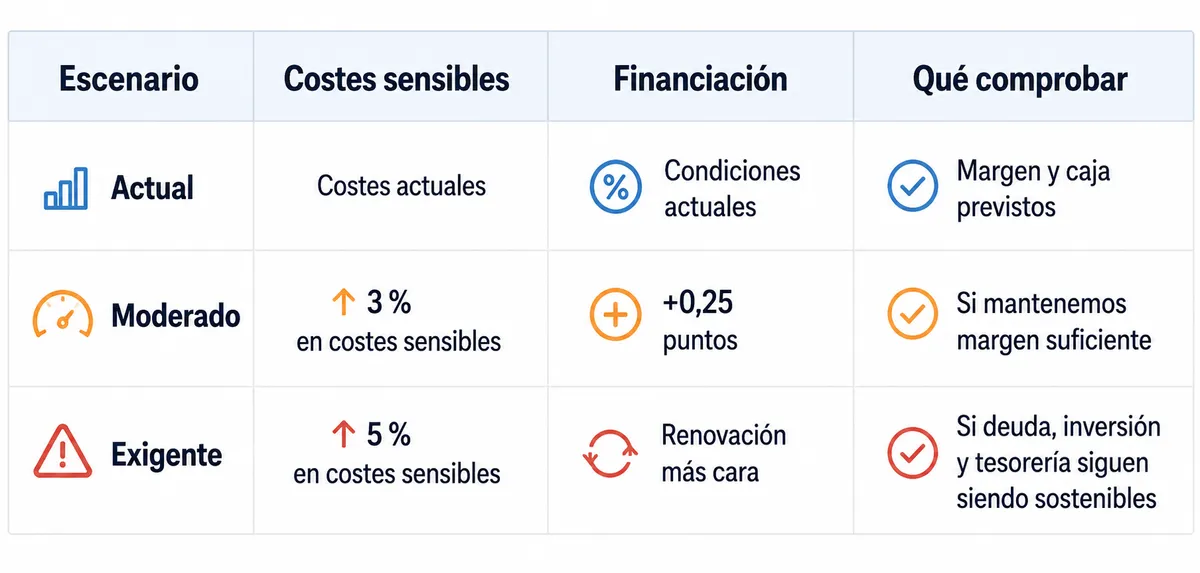Screen dimensions: 1200x573
Task: Click the red up arrow next to 5 %
Action: coord(342,434)
